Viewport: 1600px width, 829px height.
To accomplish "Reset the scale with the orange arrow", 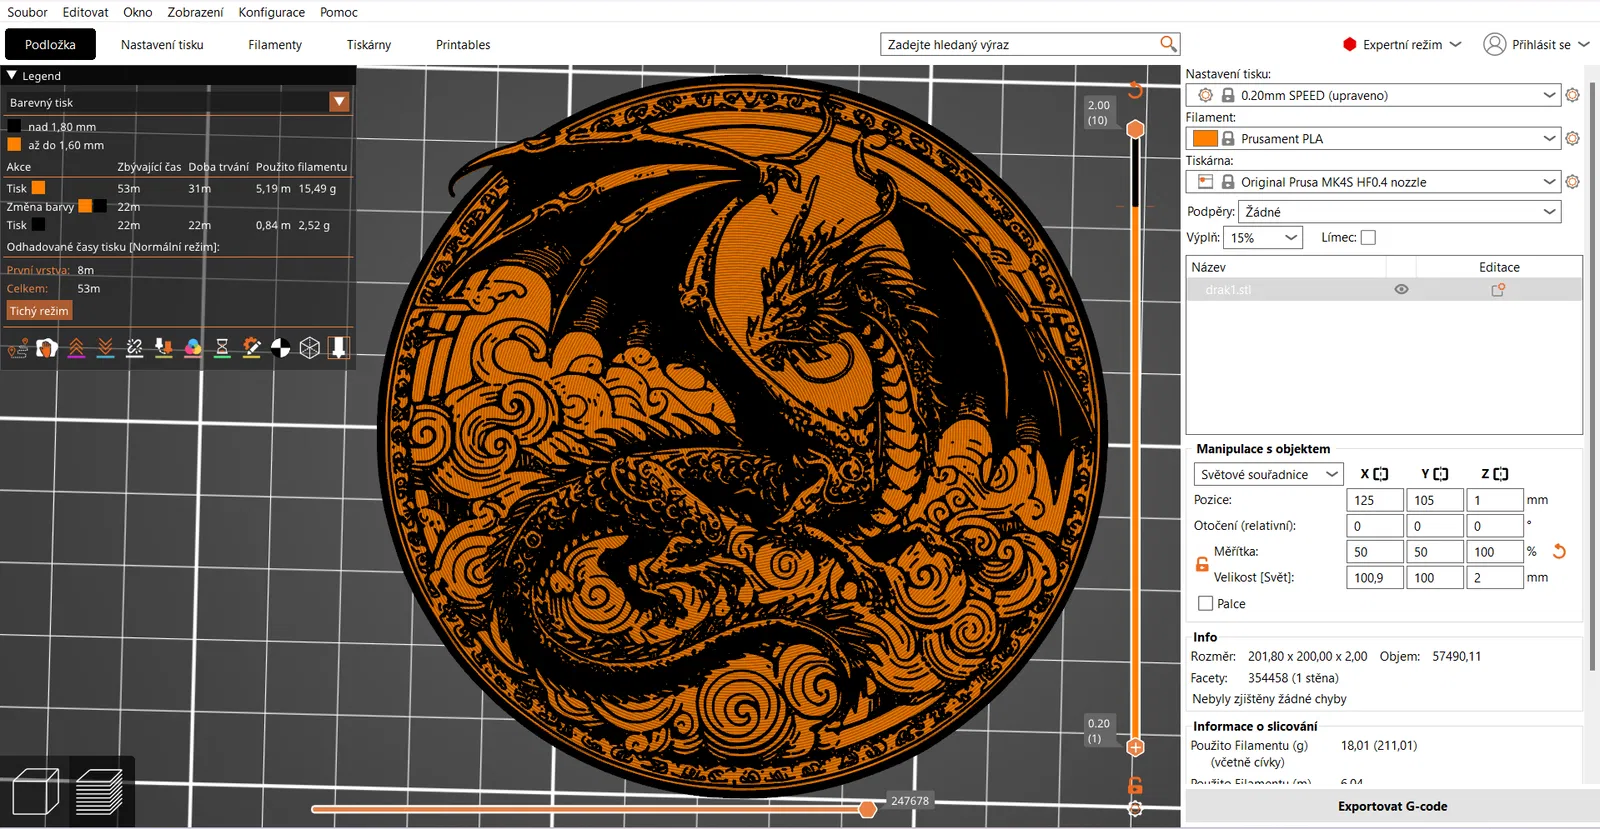I will pos(1559,551).
